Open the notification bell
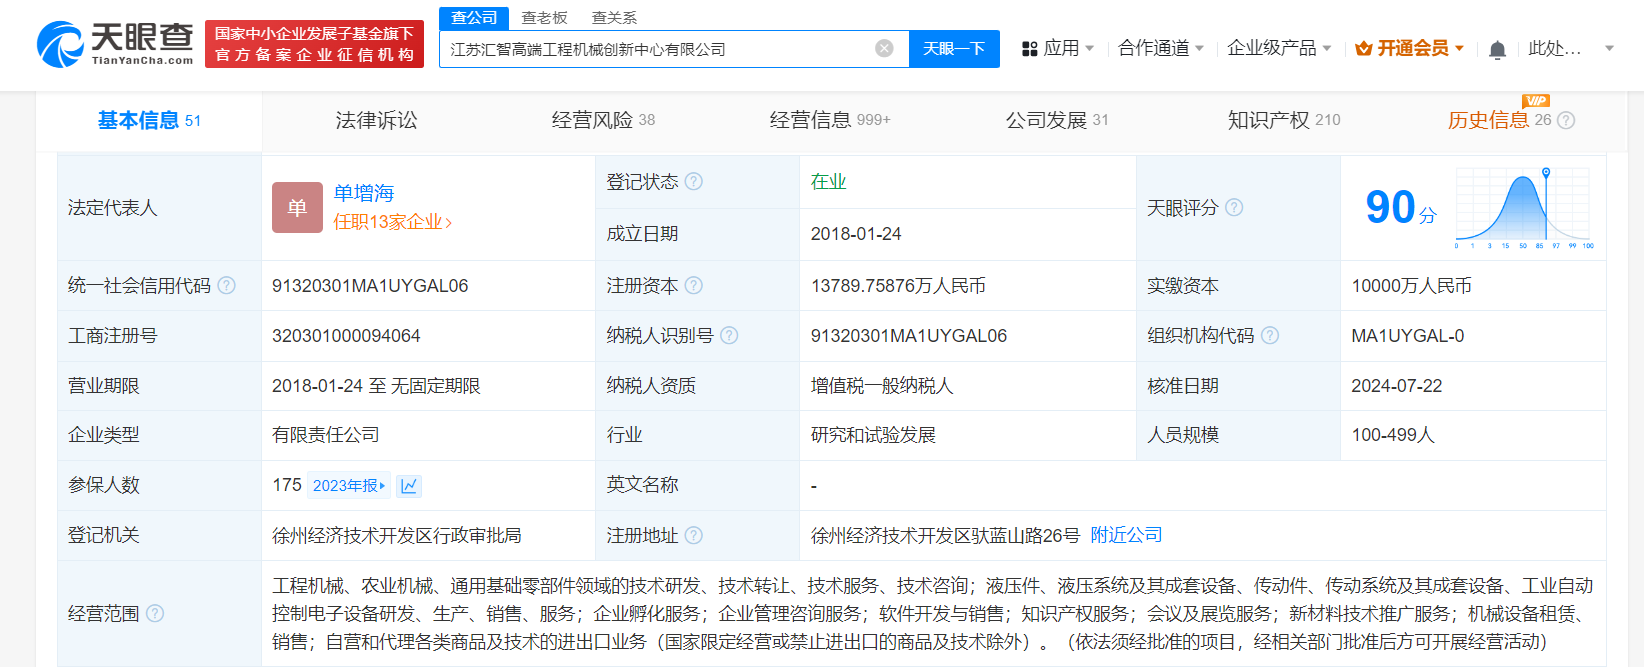This screenshot has height=667, width=1644. click(x=1497, y=49)
